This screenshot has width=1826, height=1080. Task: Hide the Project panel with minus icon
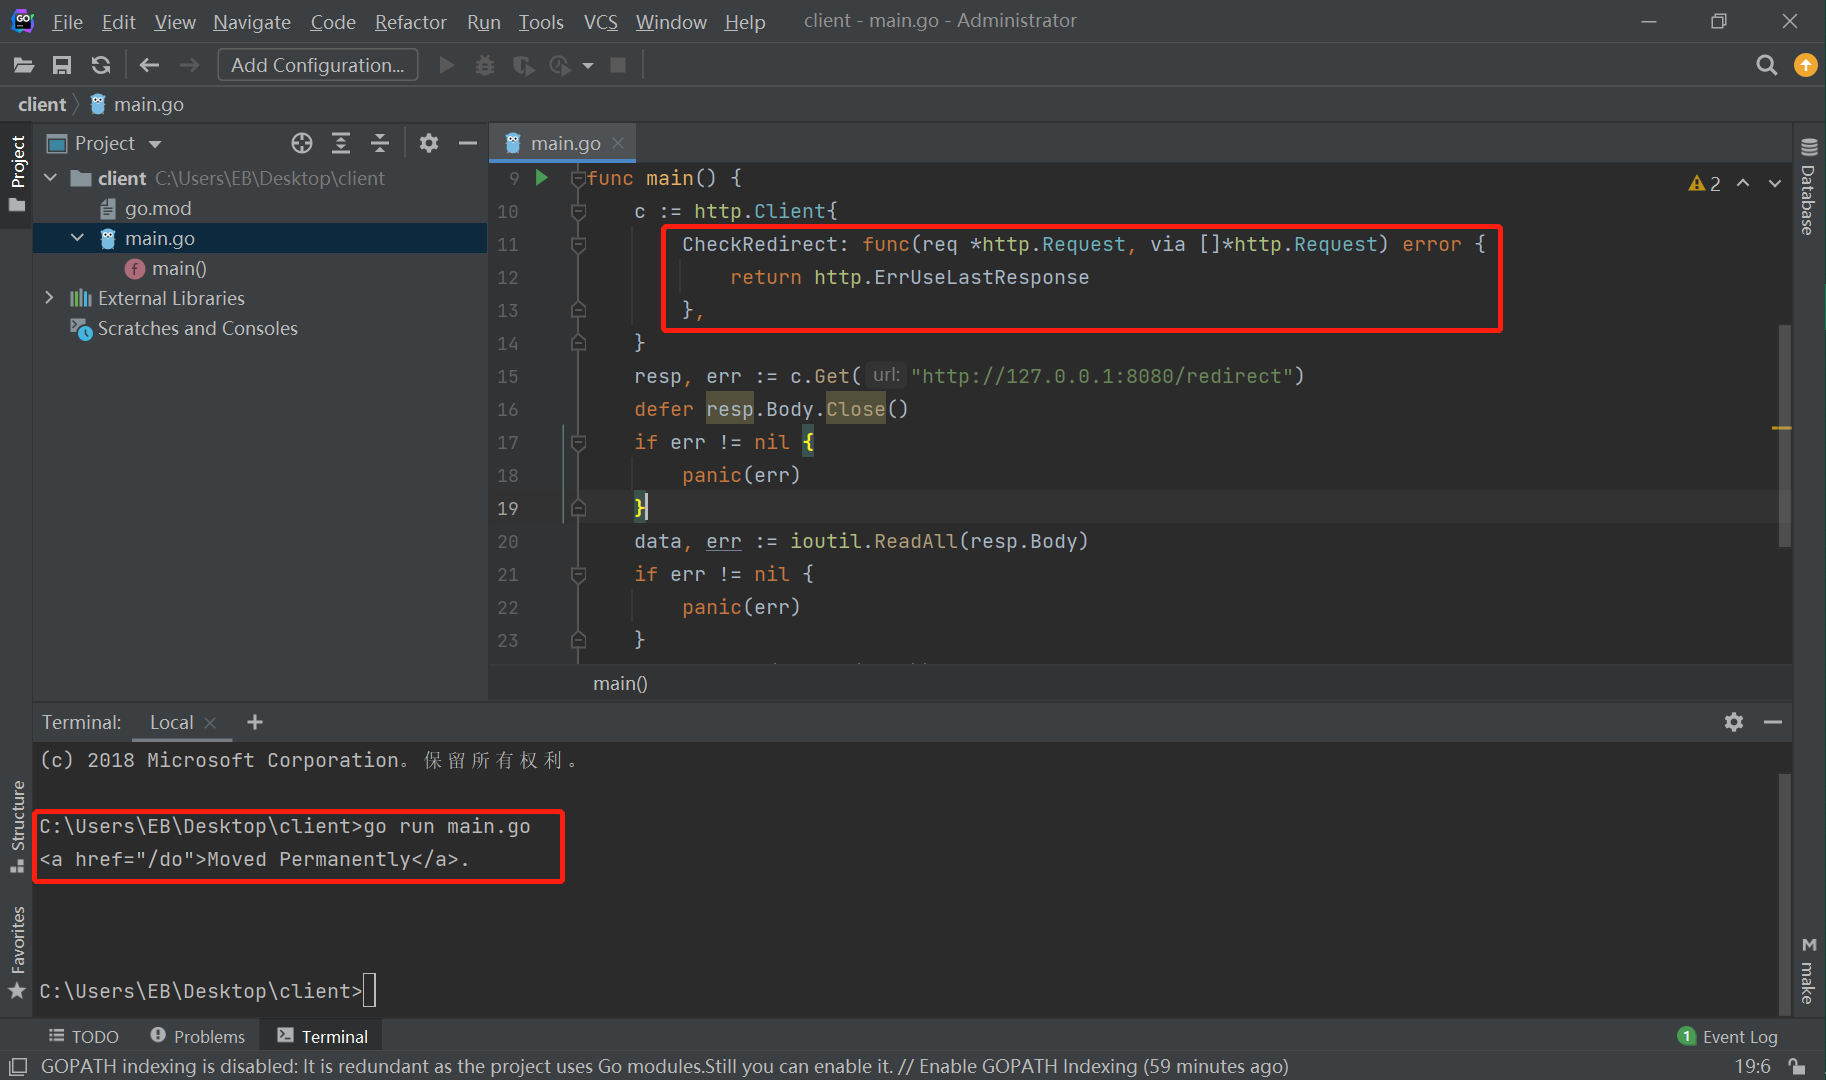coord(467,143)
